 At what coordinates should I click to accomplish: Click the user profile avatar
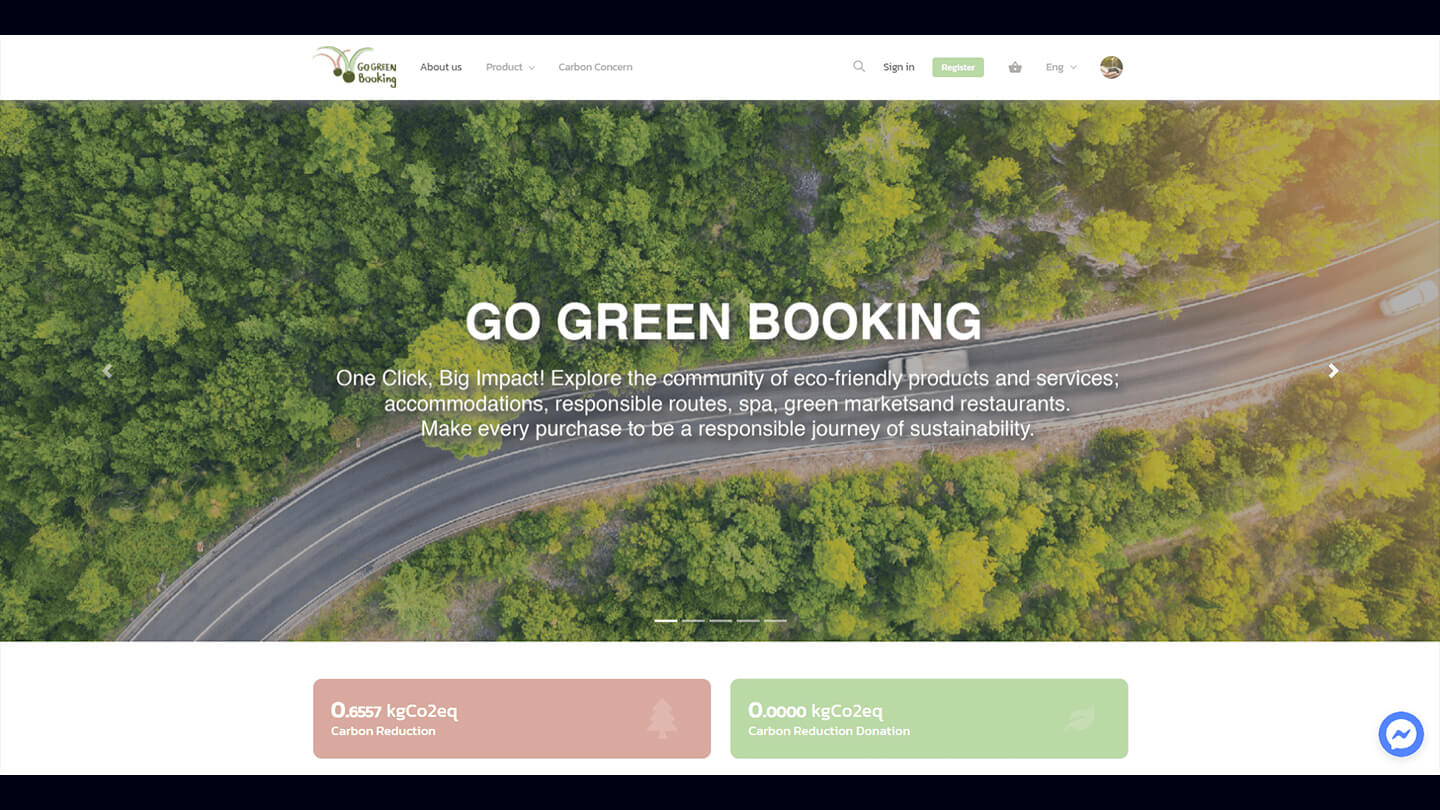point(1111,67)
